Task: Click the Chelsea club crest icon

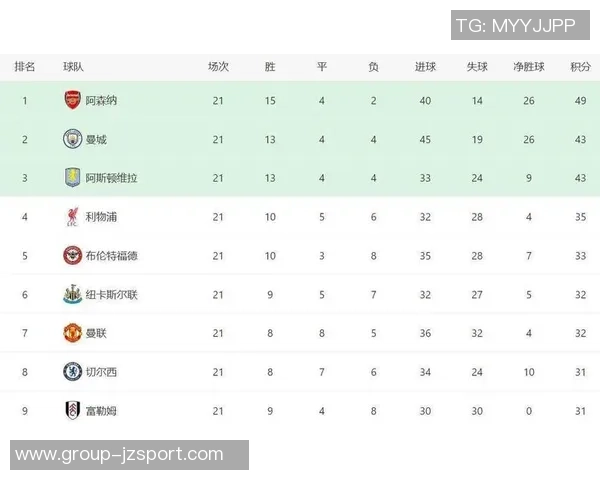Action: point(72,372)
